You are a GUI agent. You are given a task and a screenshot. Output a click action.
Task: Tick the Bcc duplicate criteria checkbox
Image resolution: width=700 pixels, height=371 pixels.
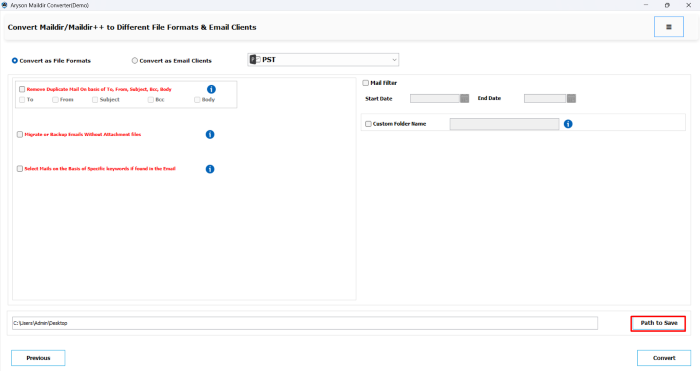[151, 100]
